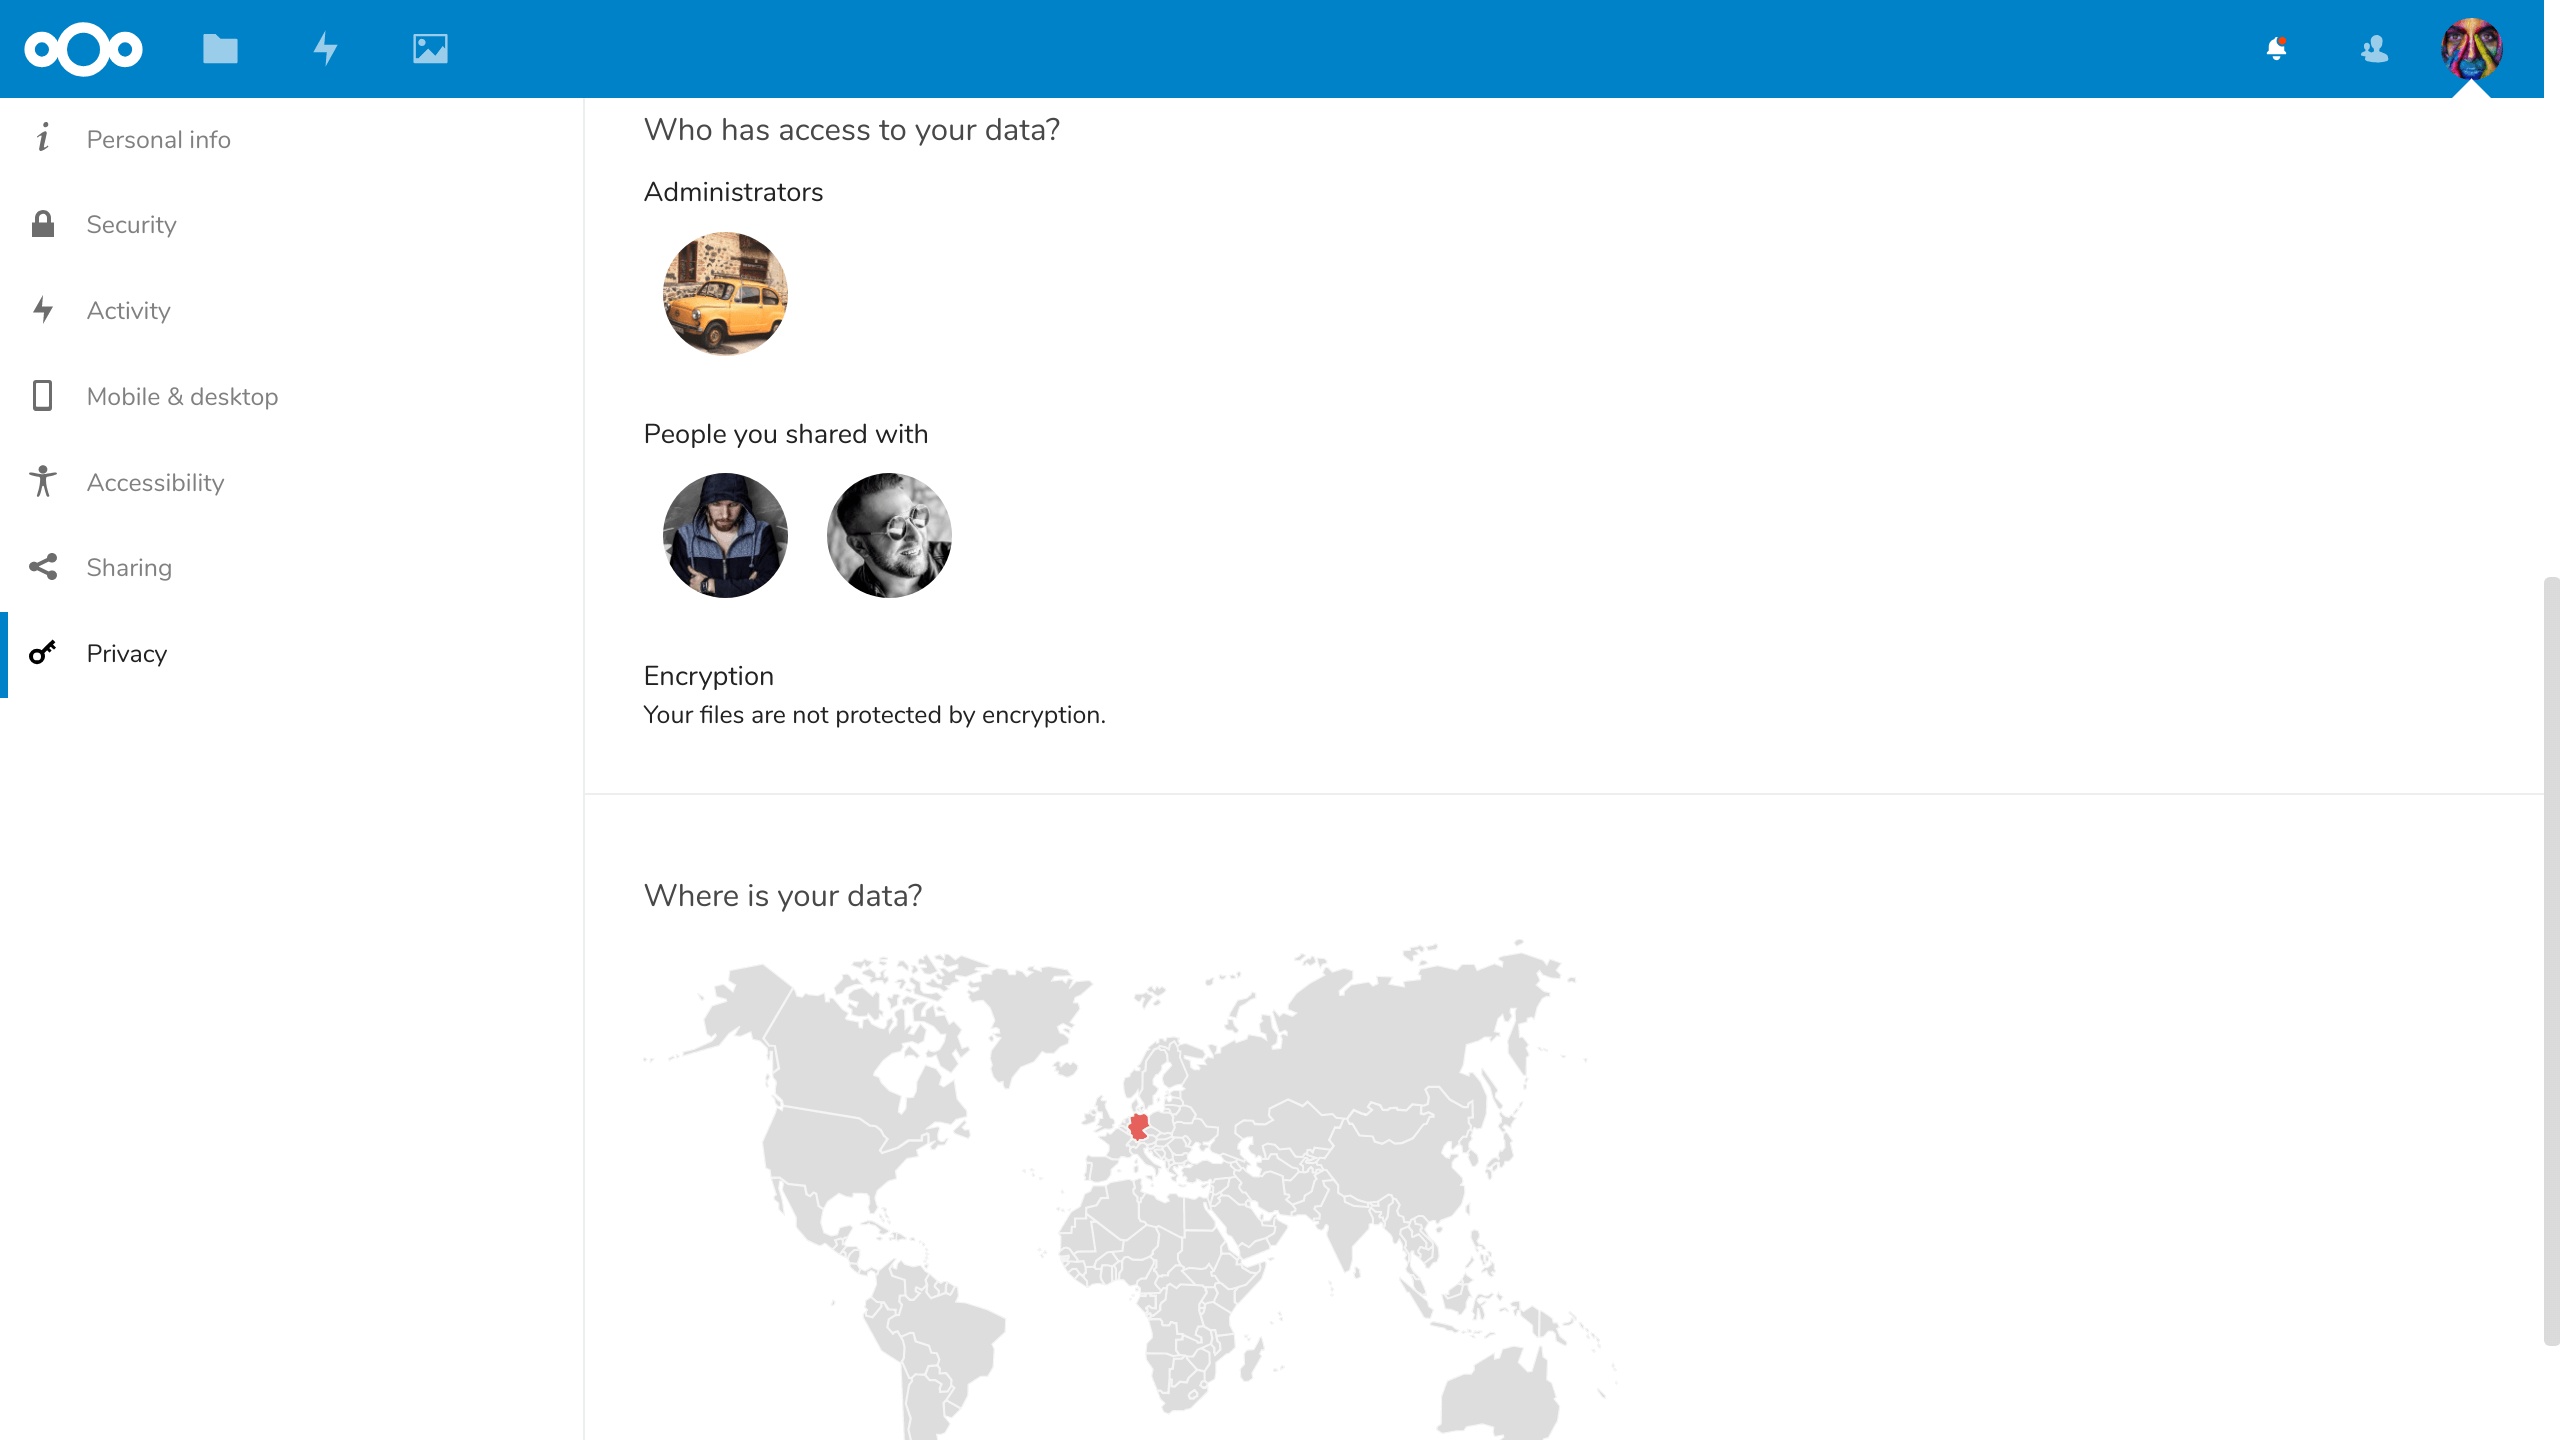Open the Files app folder icon
The height and width of the screenshot is (1440, 2560).
point(220,49)
